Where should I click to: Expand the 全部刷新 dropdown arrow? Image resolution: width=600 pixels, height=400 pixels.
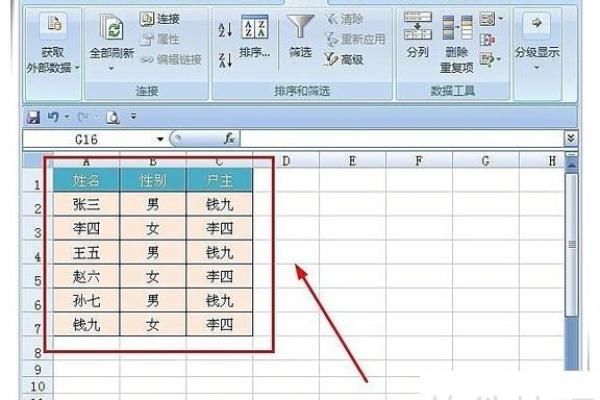(111, 69)
